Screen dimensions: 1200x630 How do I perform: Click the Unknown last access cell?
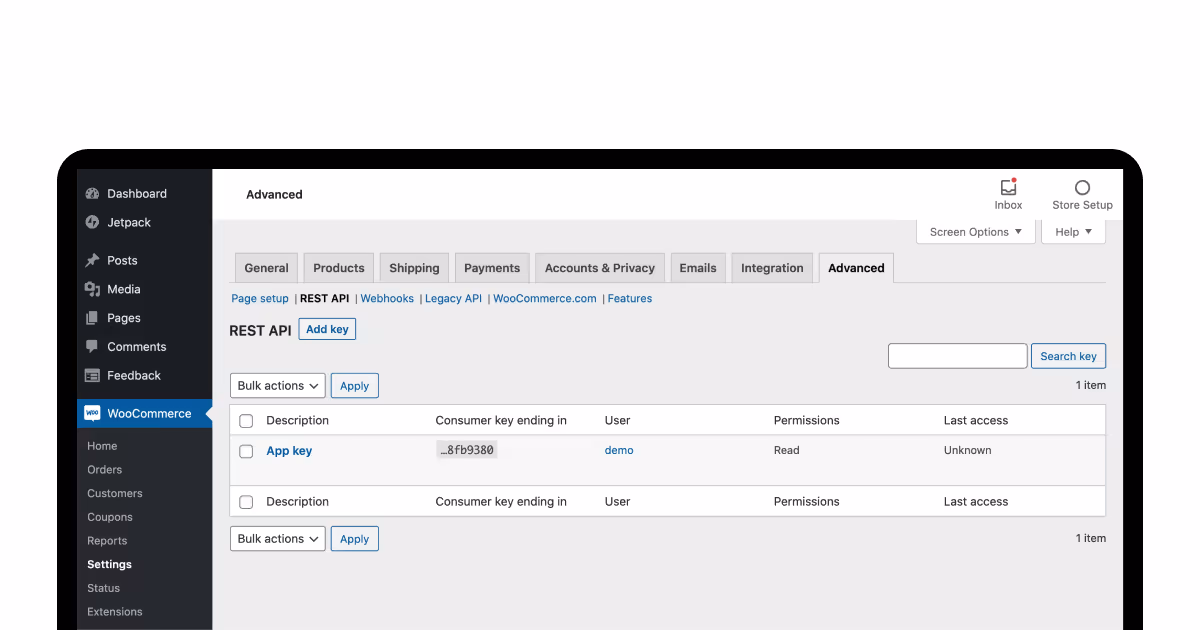pos(968,450)
